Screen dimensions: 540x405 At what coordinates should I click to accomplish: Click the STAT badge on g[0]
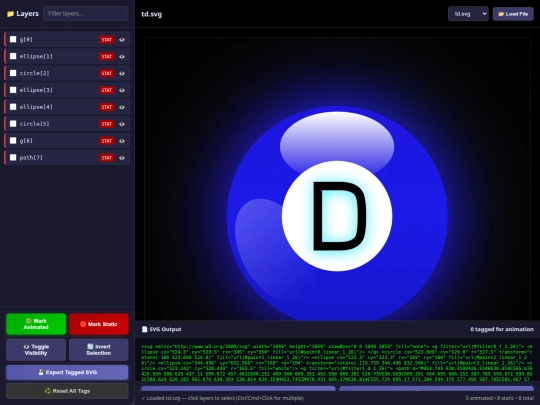[107, 40]
